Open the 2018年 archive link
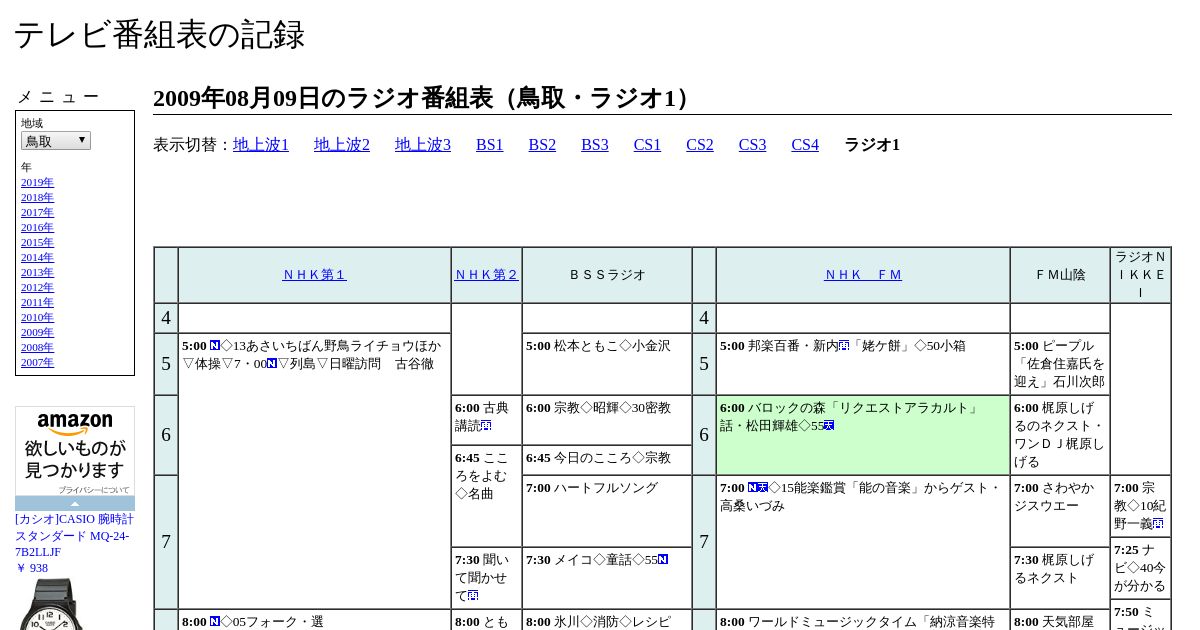The image size is (1200, 630). (37, 197)
